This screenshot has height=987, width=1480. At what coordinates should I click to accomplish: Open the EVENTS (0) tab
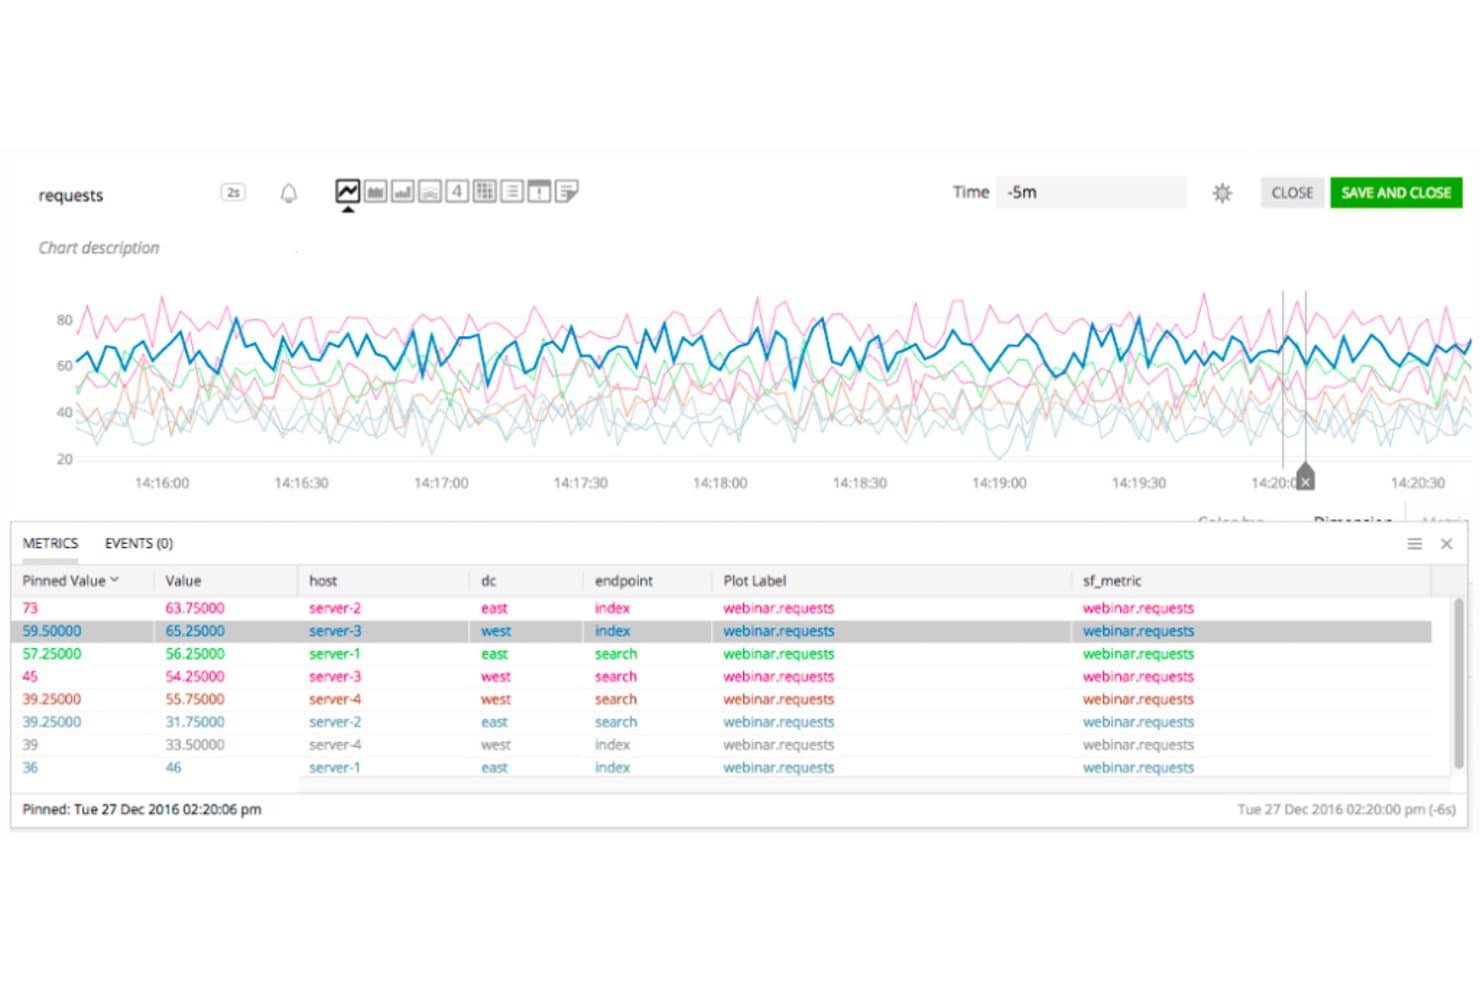[139, 543]
